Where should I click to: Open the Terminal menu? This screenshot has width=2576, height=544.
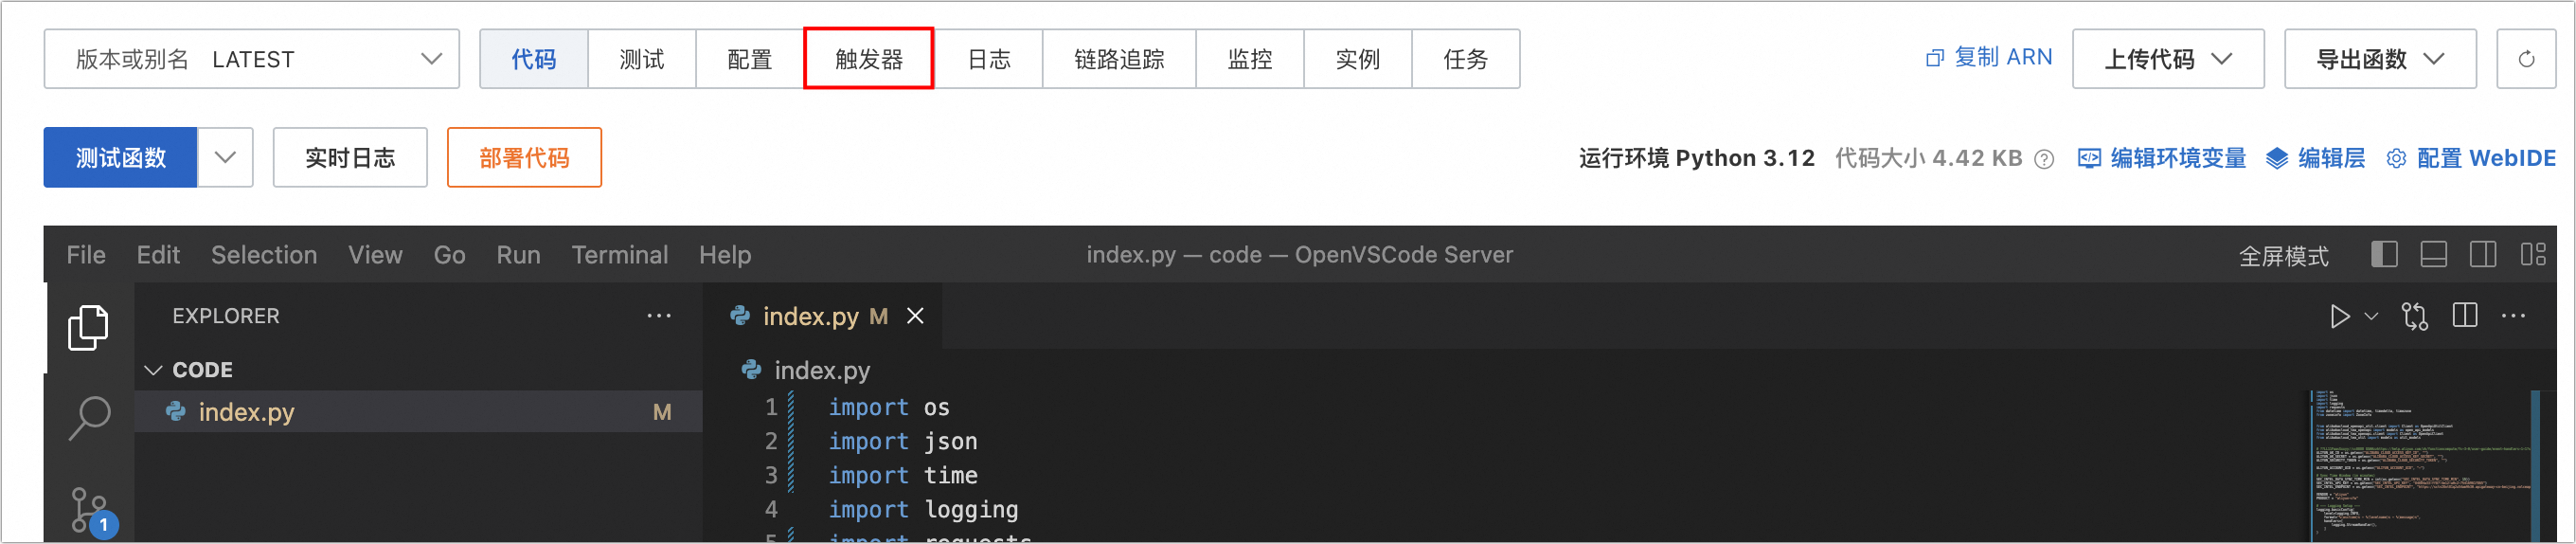point(620,255)
